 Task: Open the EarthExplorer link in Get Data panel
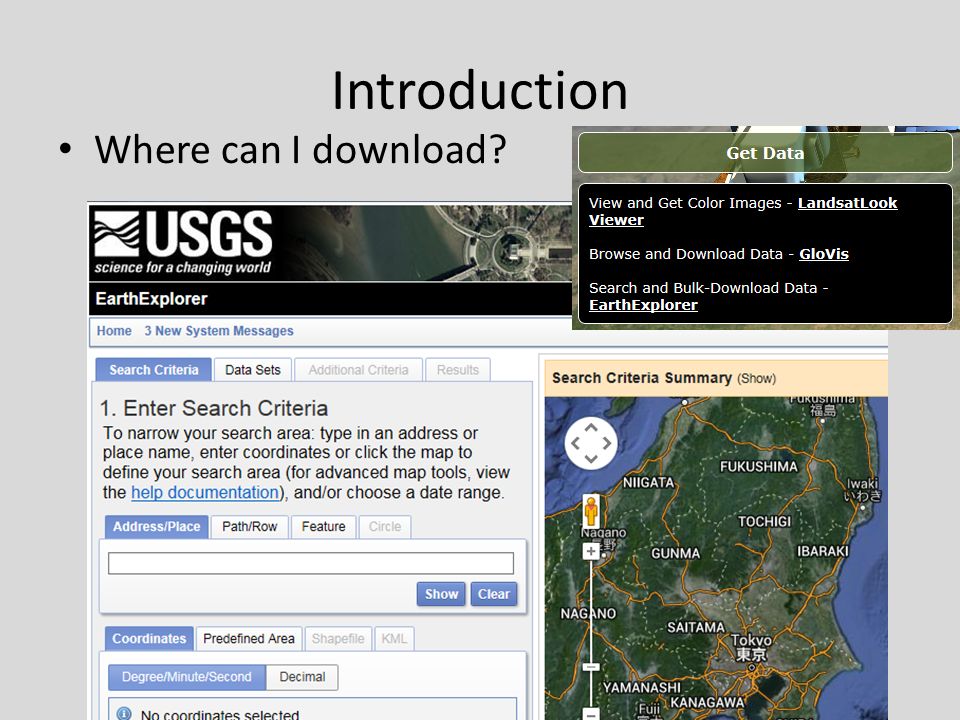click(643, 305)
